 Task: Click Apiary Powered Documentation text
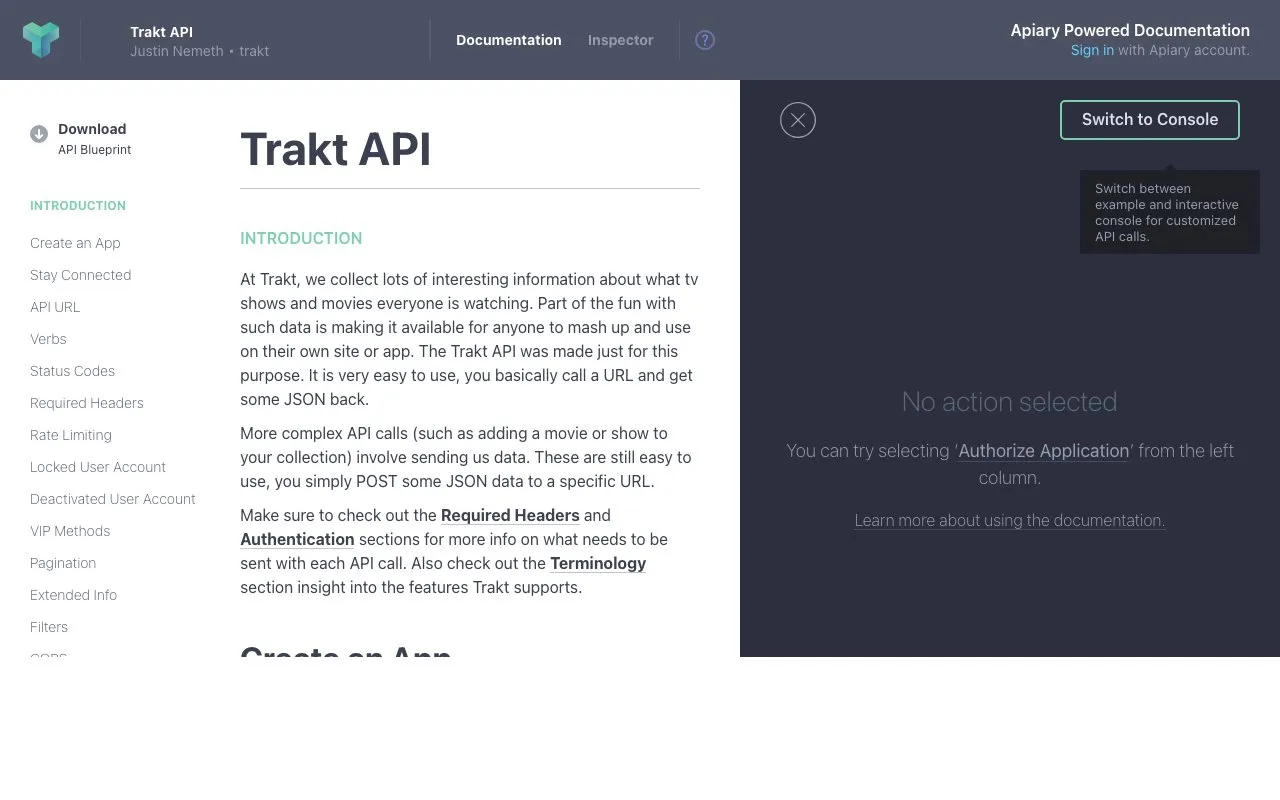click(1130, 30)
